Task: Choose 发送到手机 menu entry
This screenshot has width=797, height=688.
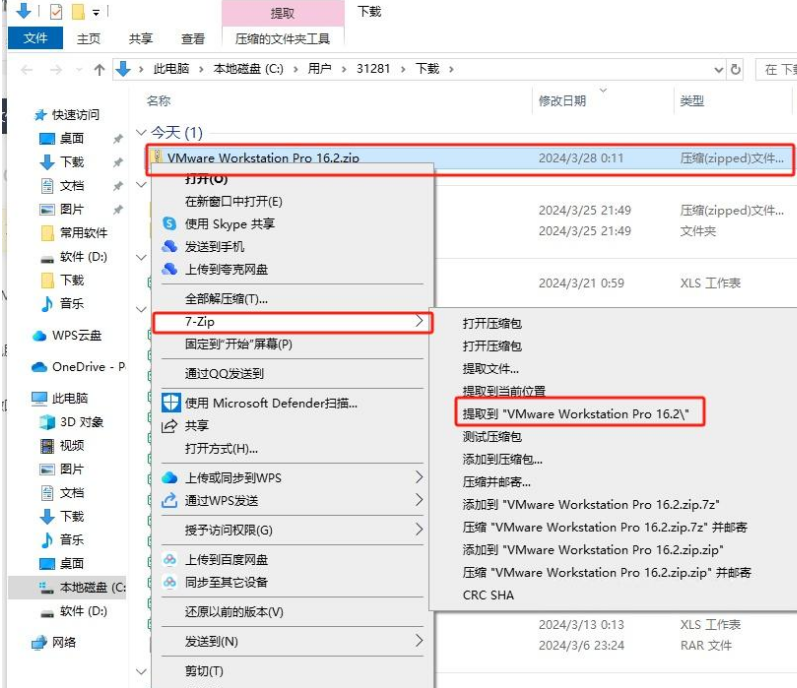Action: [x=293, y=247]
